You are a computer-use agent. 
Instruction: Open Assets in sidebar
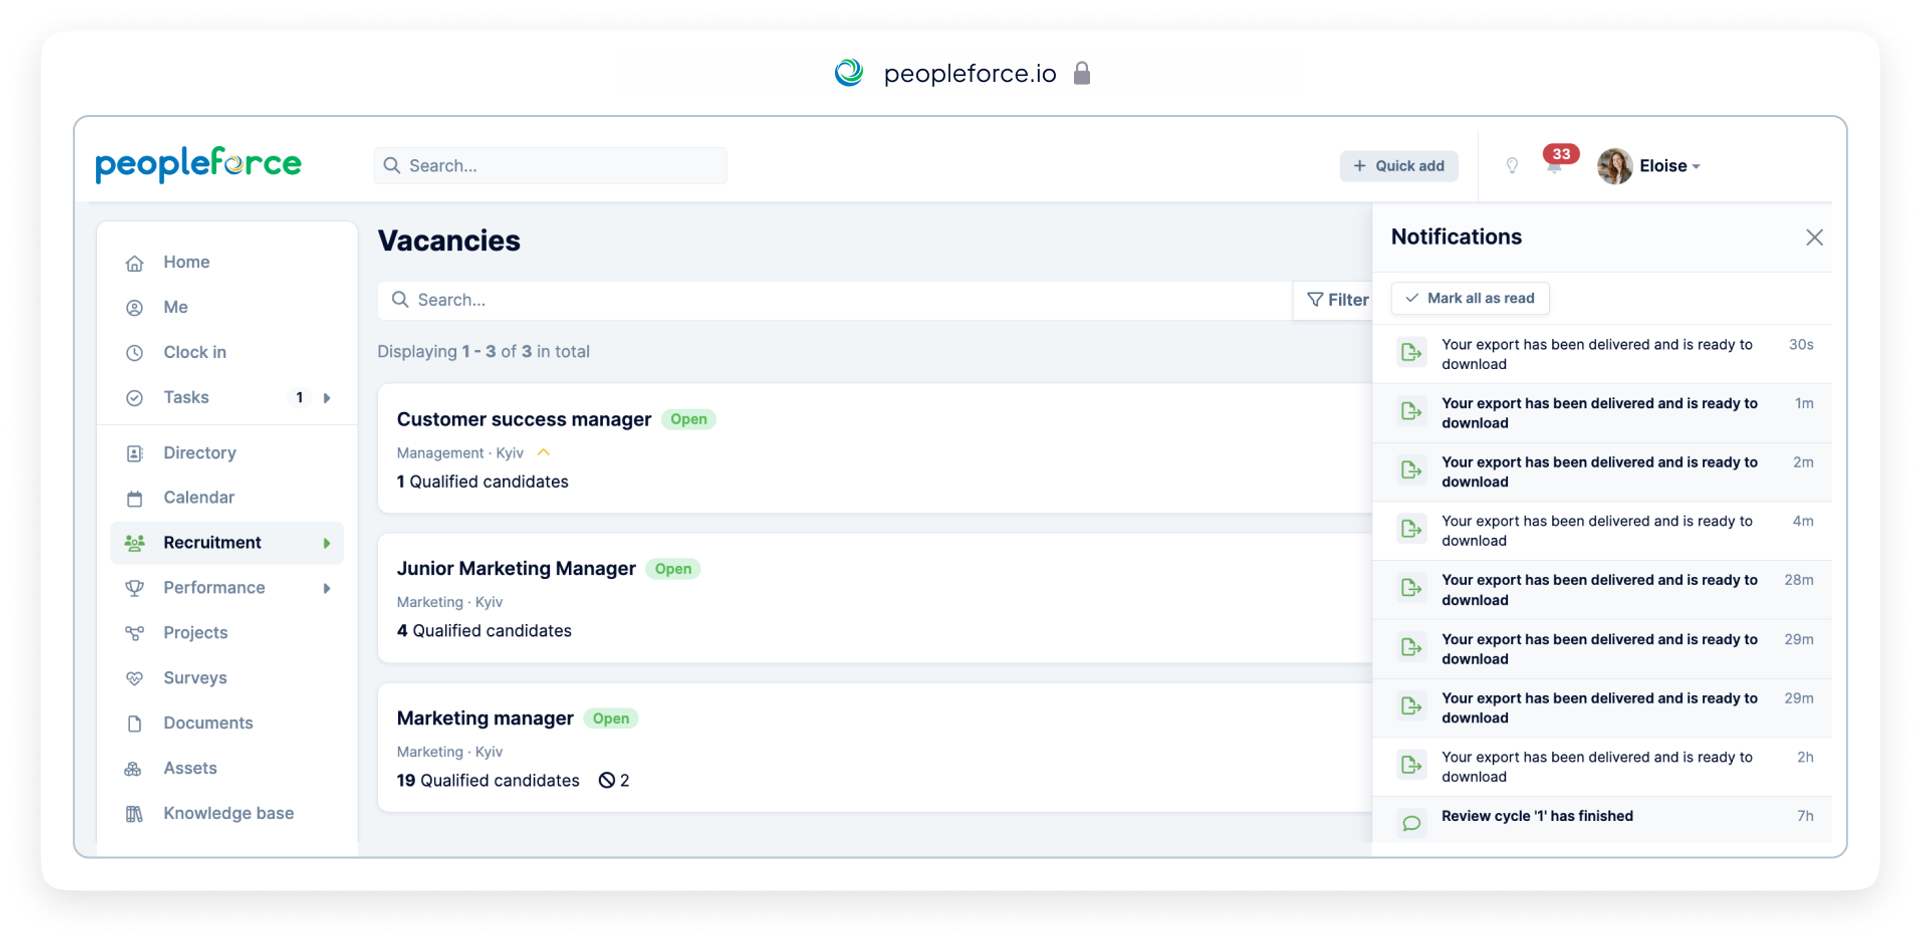[x=190, y=768]
